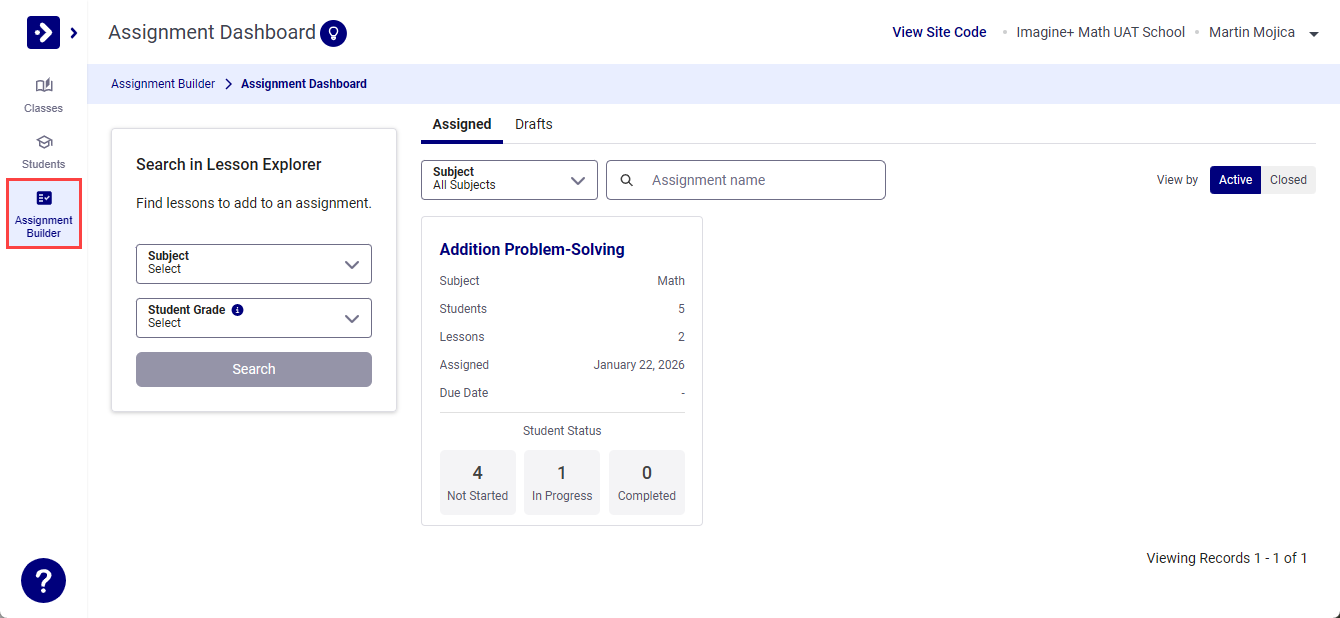Open the question mark help button
This screenshot has height=618, width=1340.
point(43,580)
